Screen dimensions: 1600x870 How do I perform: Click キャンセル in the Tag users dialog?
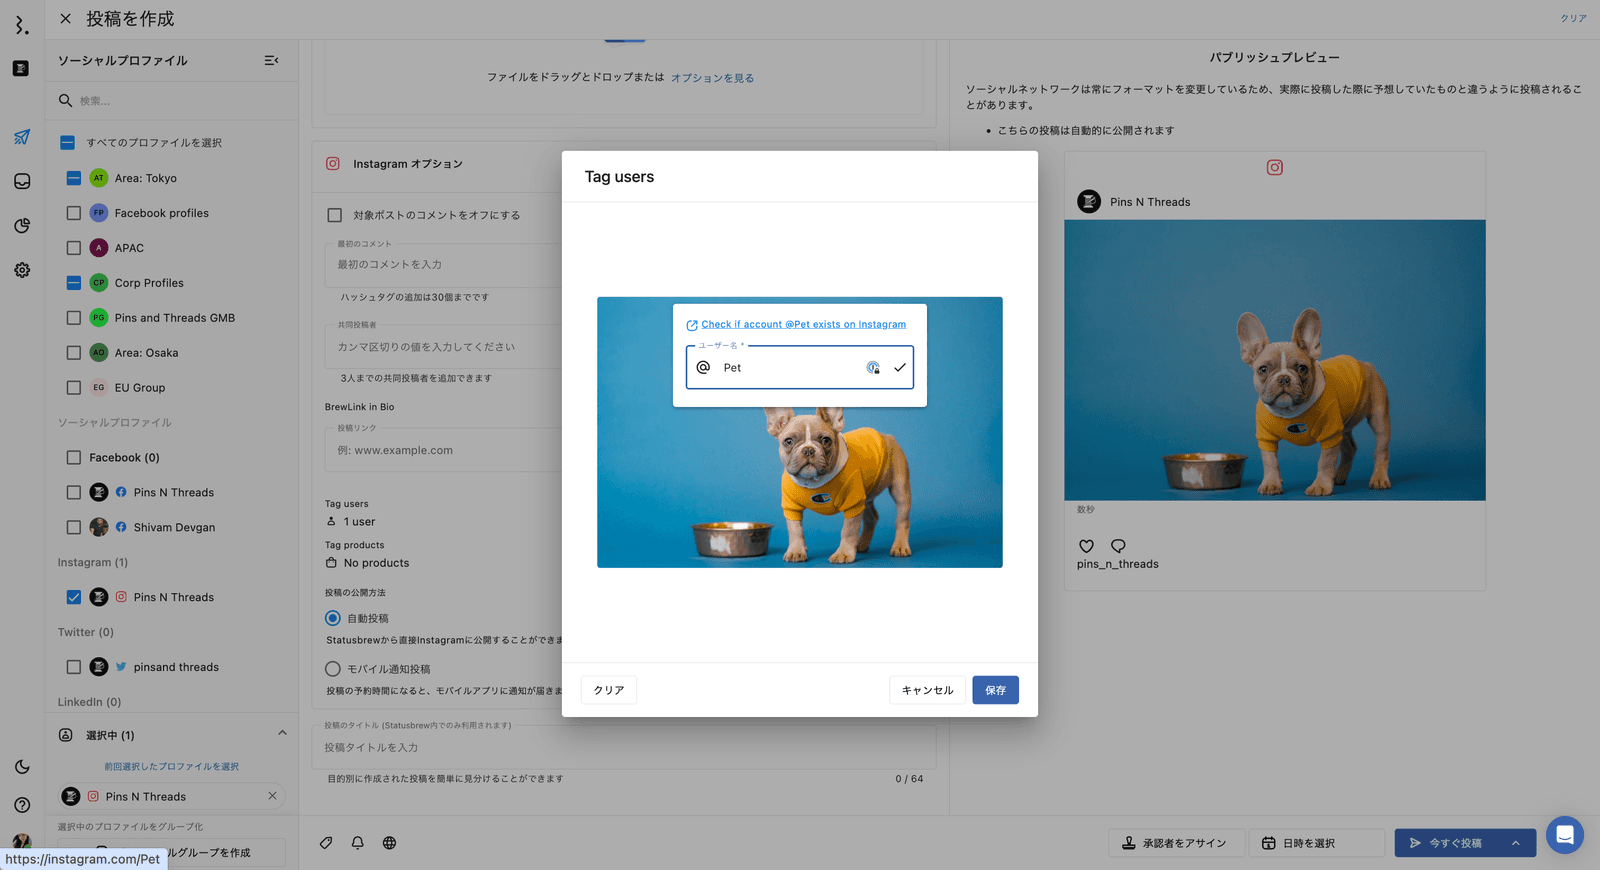point(927,690)
